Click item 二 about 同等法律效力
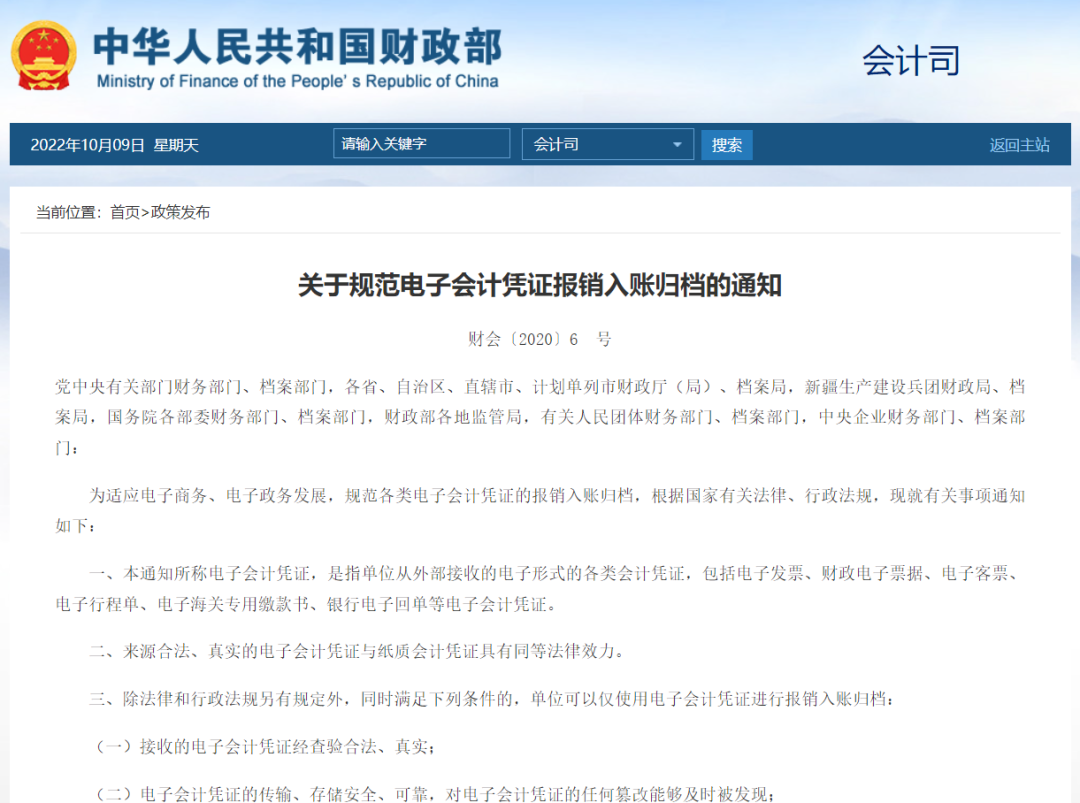 (356, 651)
